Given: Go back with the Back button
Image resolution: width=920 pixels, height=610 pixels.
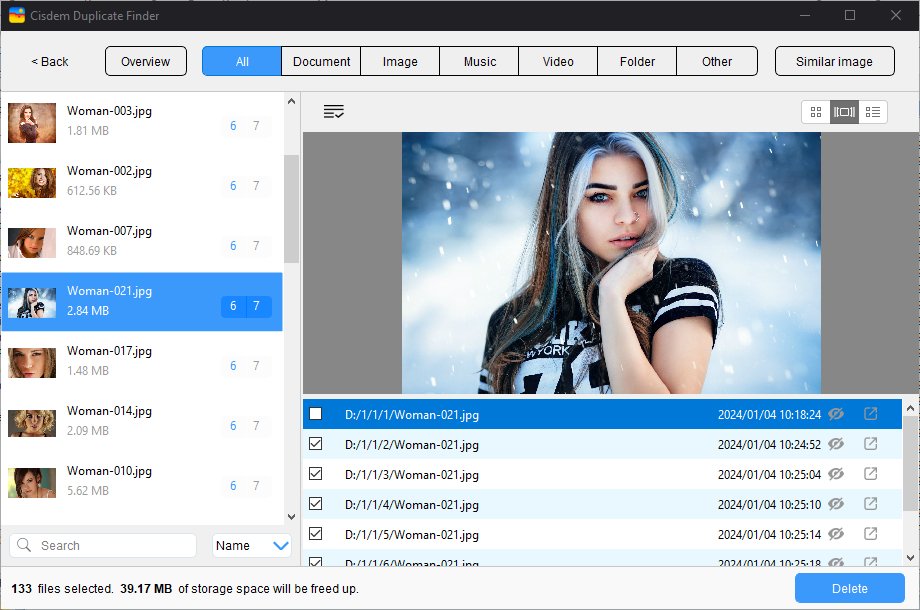Looking at the screenshot, I should 50,61.
